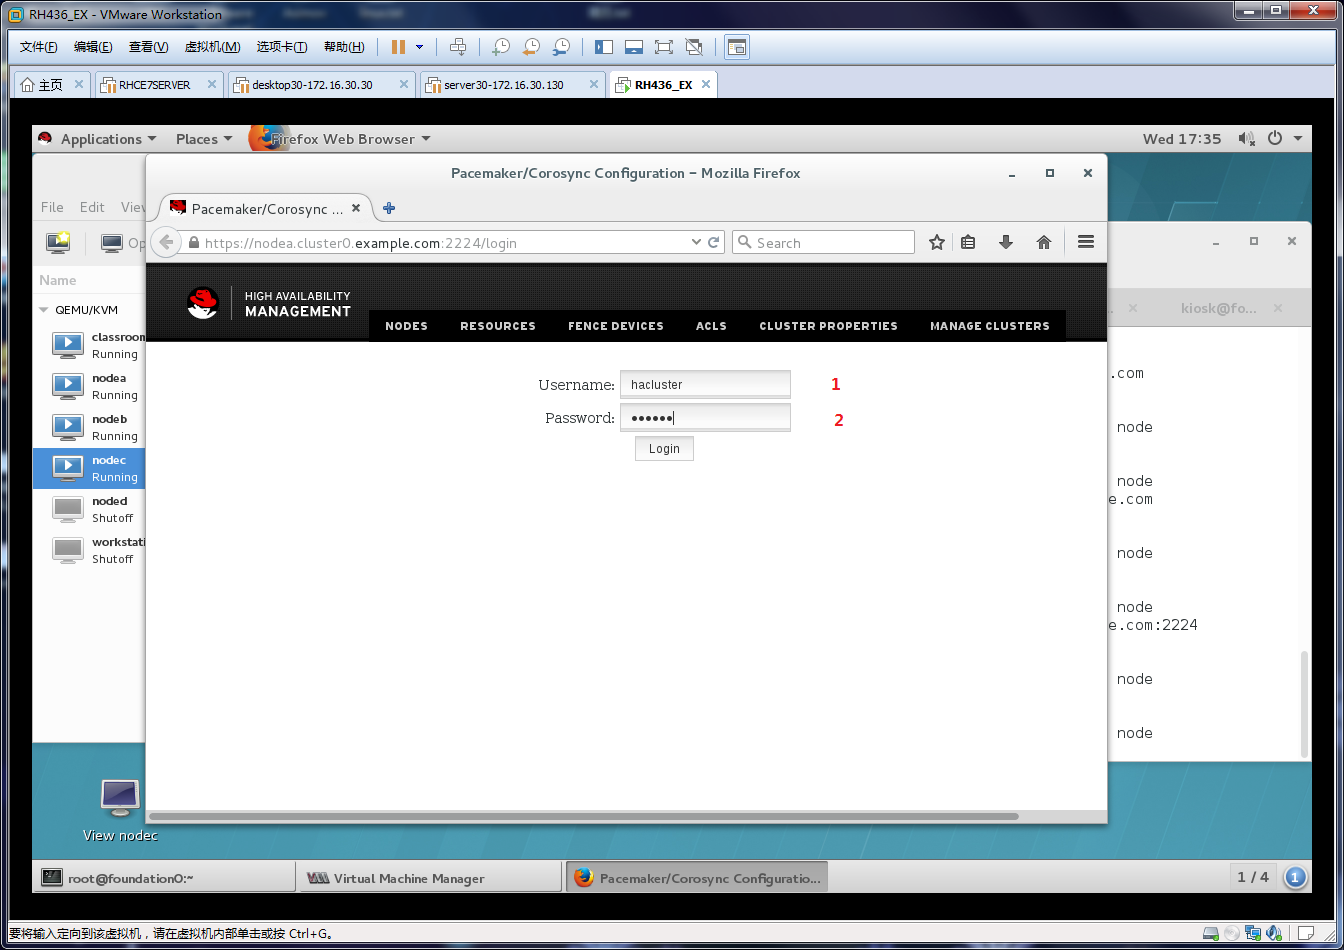This screenshot has height=950, width=1344.
Task: Open the 查看(V) menu
Action: point(148,47)
